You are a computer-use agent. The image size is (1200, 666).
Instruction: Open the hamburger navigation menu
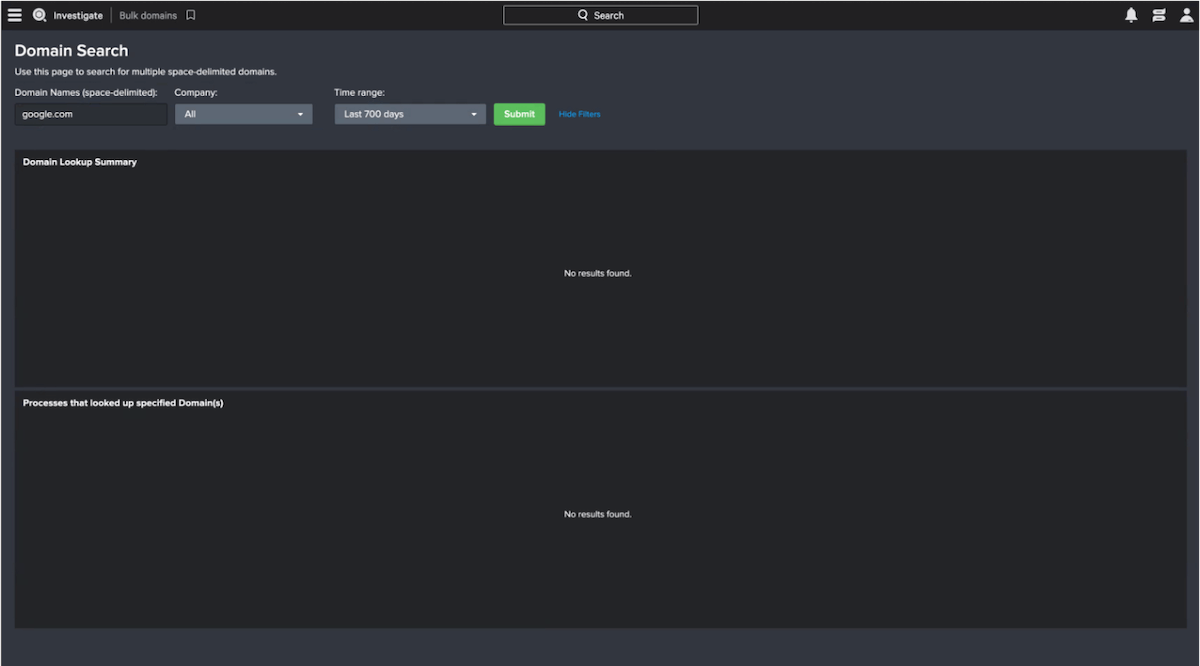tap(14, 14)
